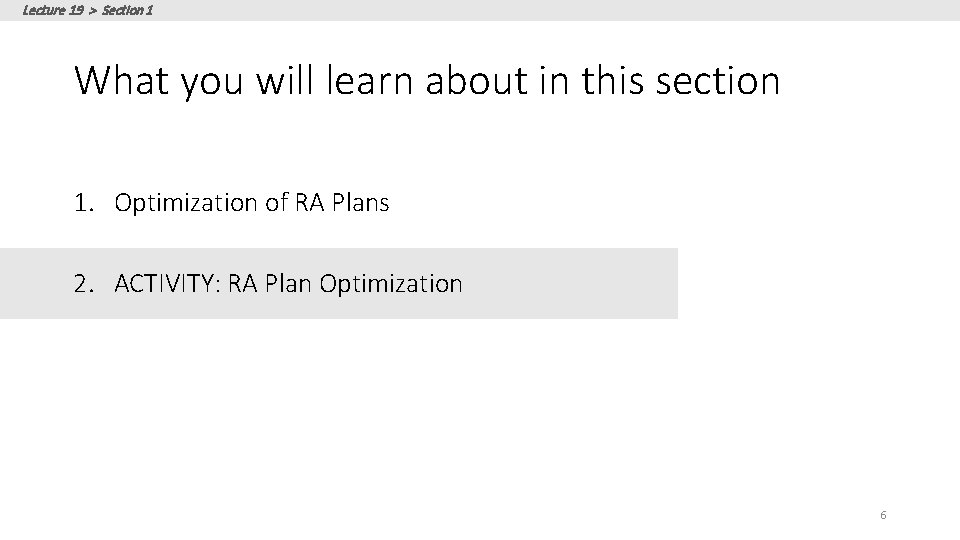This screenshot has height=540, width=960.
Task: Click the word "RA" in item one
Action: click(x=306, y=203)
